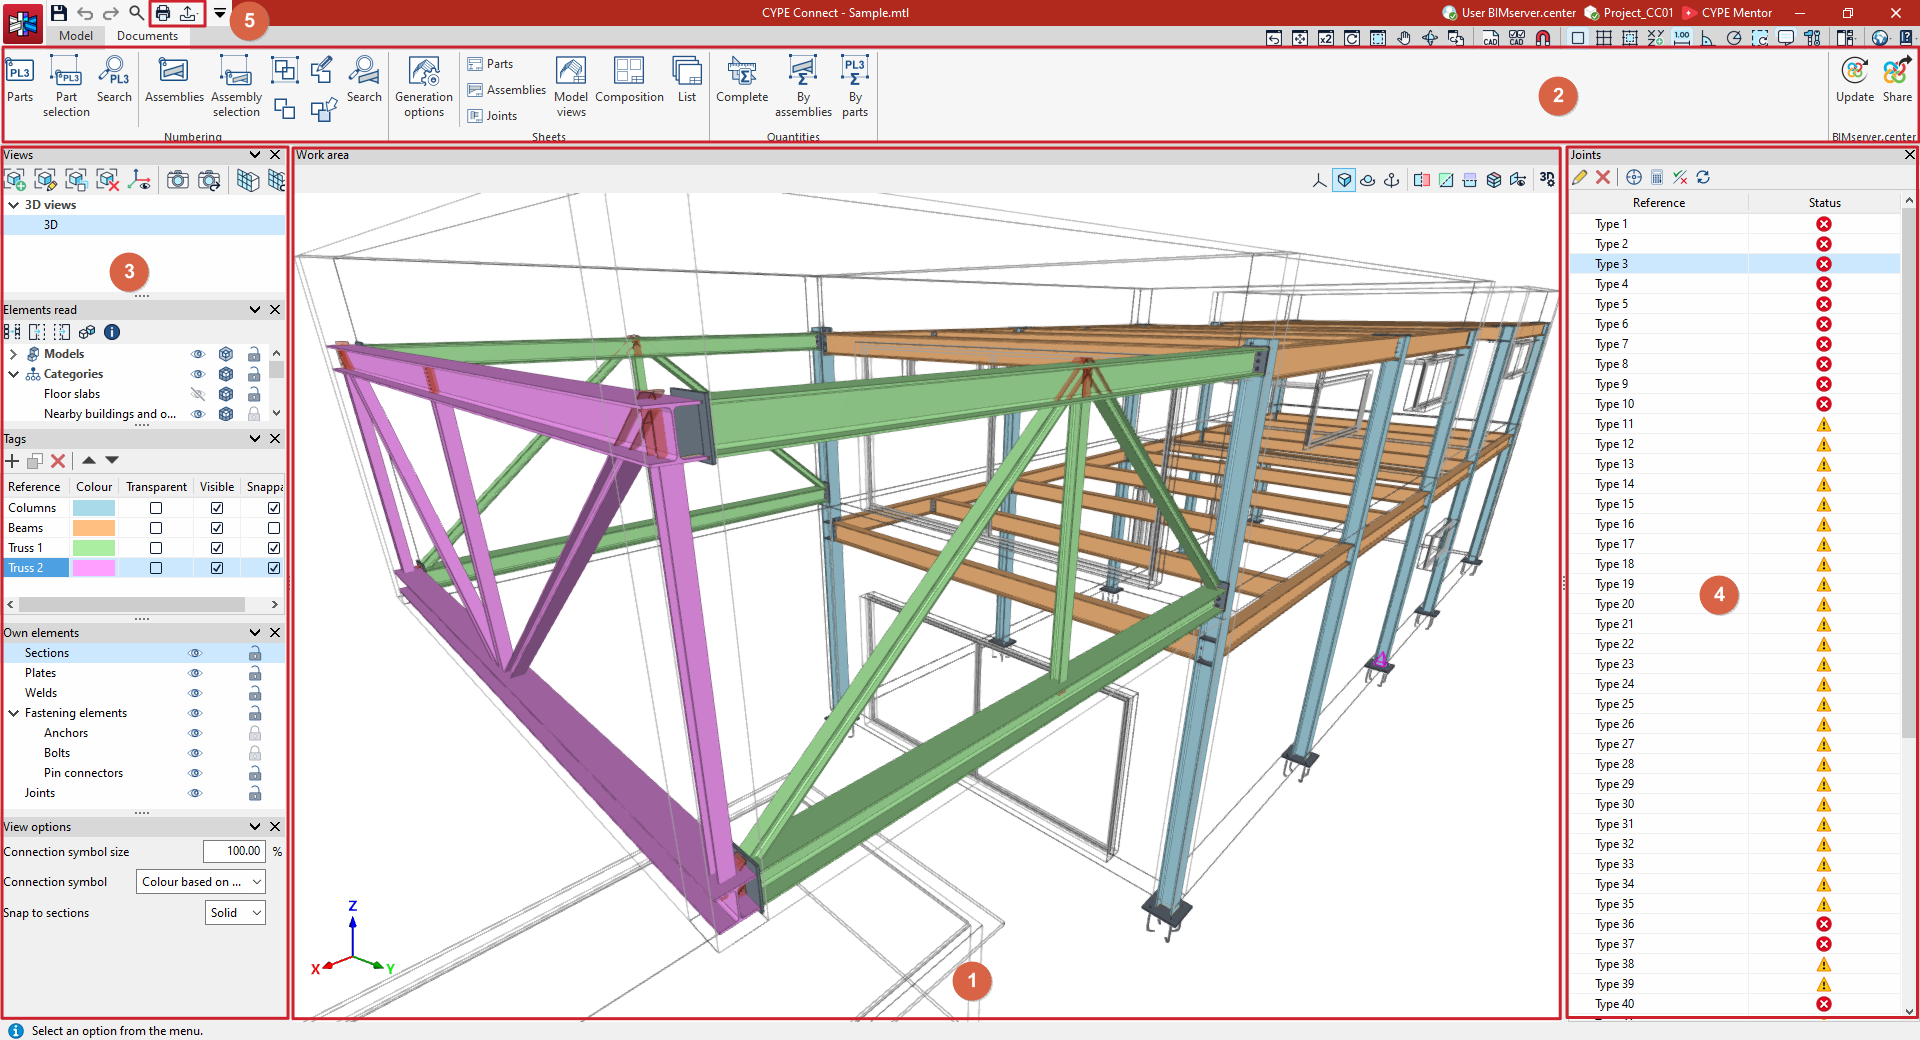Select the 3D view item
The image size is (1920, 1040).
point(144,225)
